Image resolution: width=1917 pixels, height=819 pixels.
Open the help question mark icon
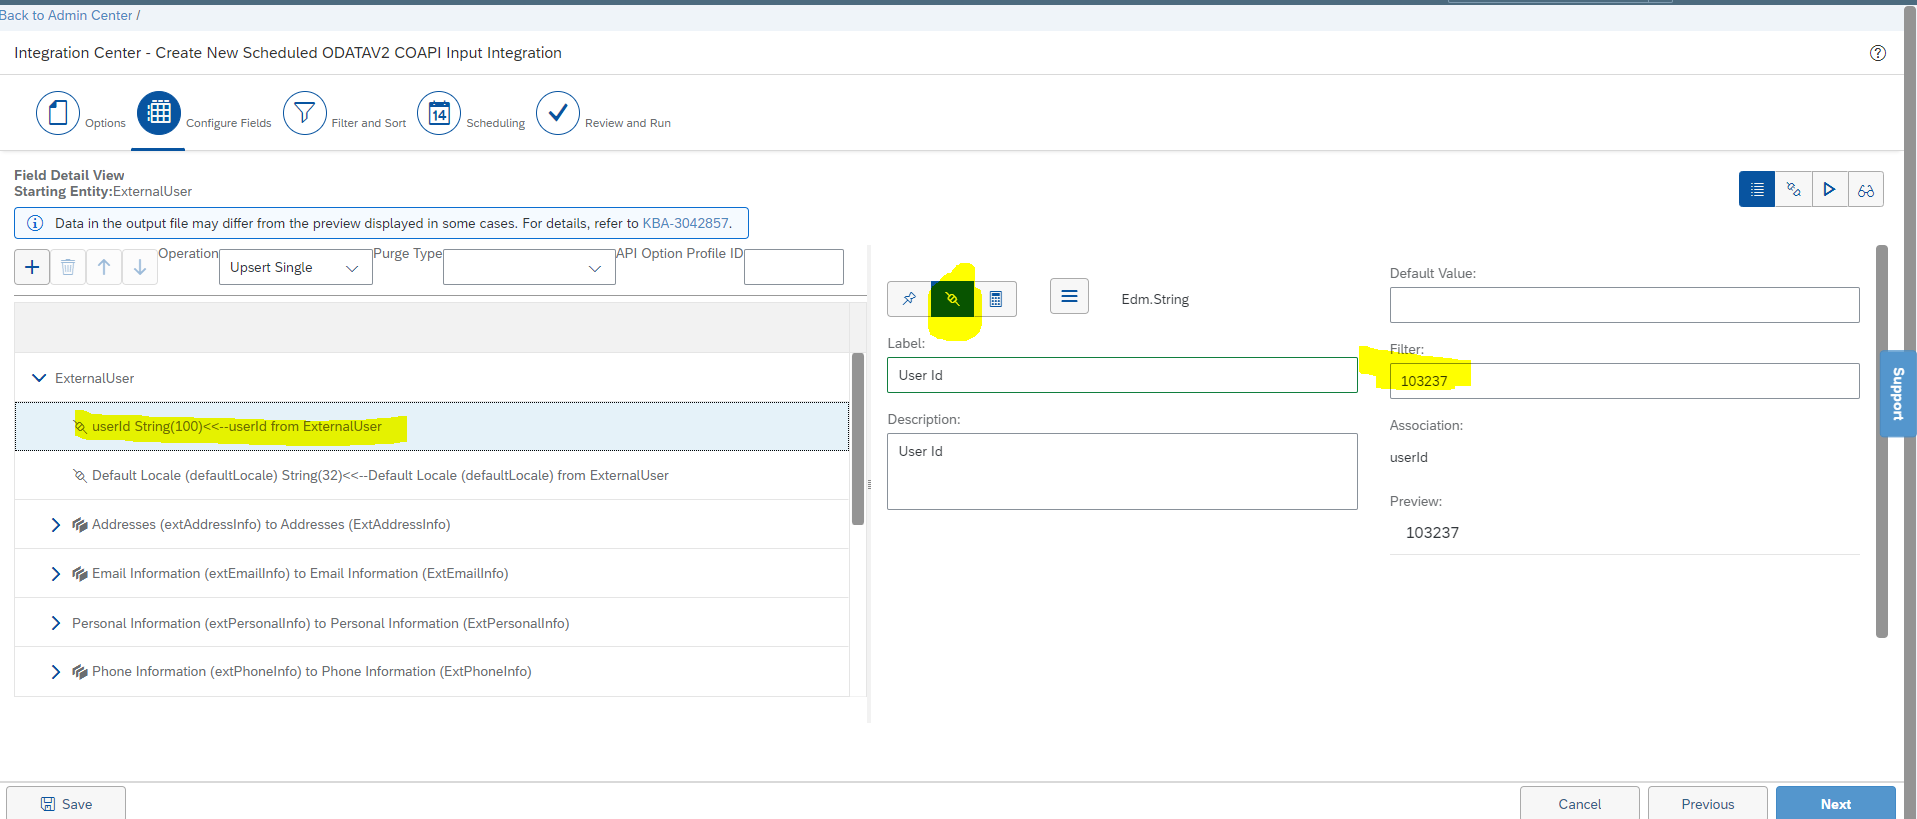pos(1878,53)
